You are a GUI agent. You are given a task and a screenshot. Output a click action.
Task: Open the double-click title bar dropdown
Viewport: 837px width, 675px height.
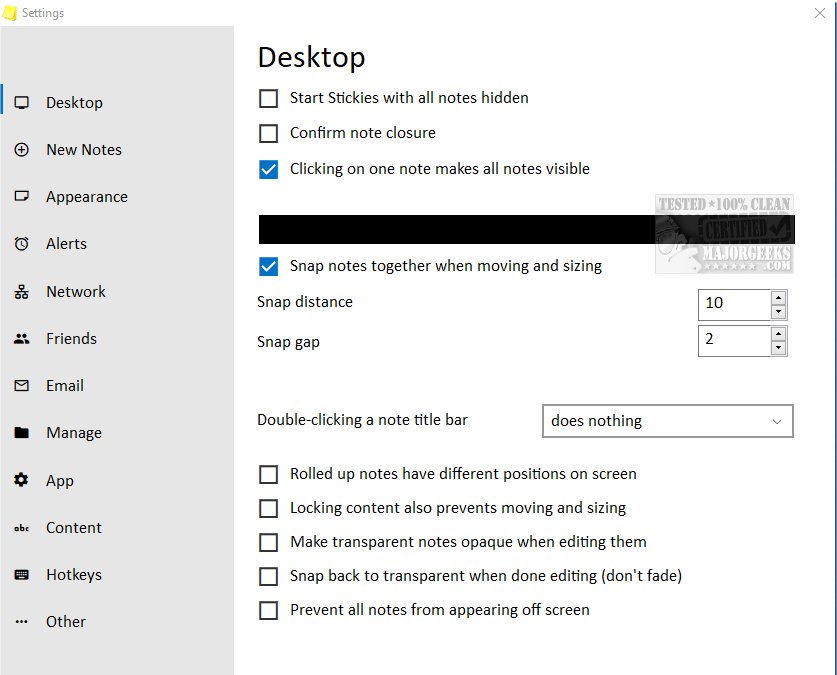pos(667,421)
